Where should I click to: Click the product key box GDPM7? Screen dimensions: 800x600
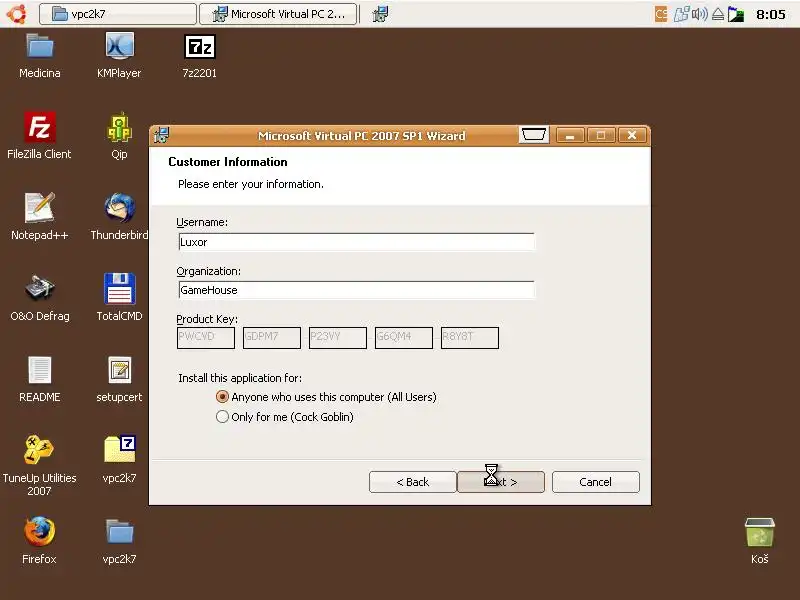272,337
